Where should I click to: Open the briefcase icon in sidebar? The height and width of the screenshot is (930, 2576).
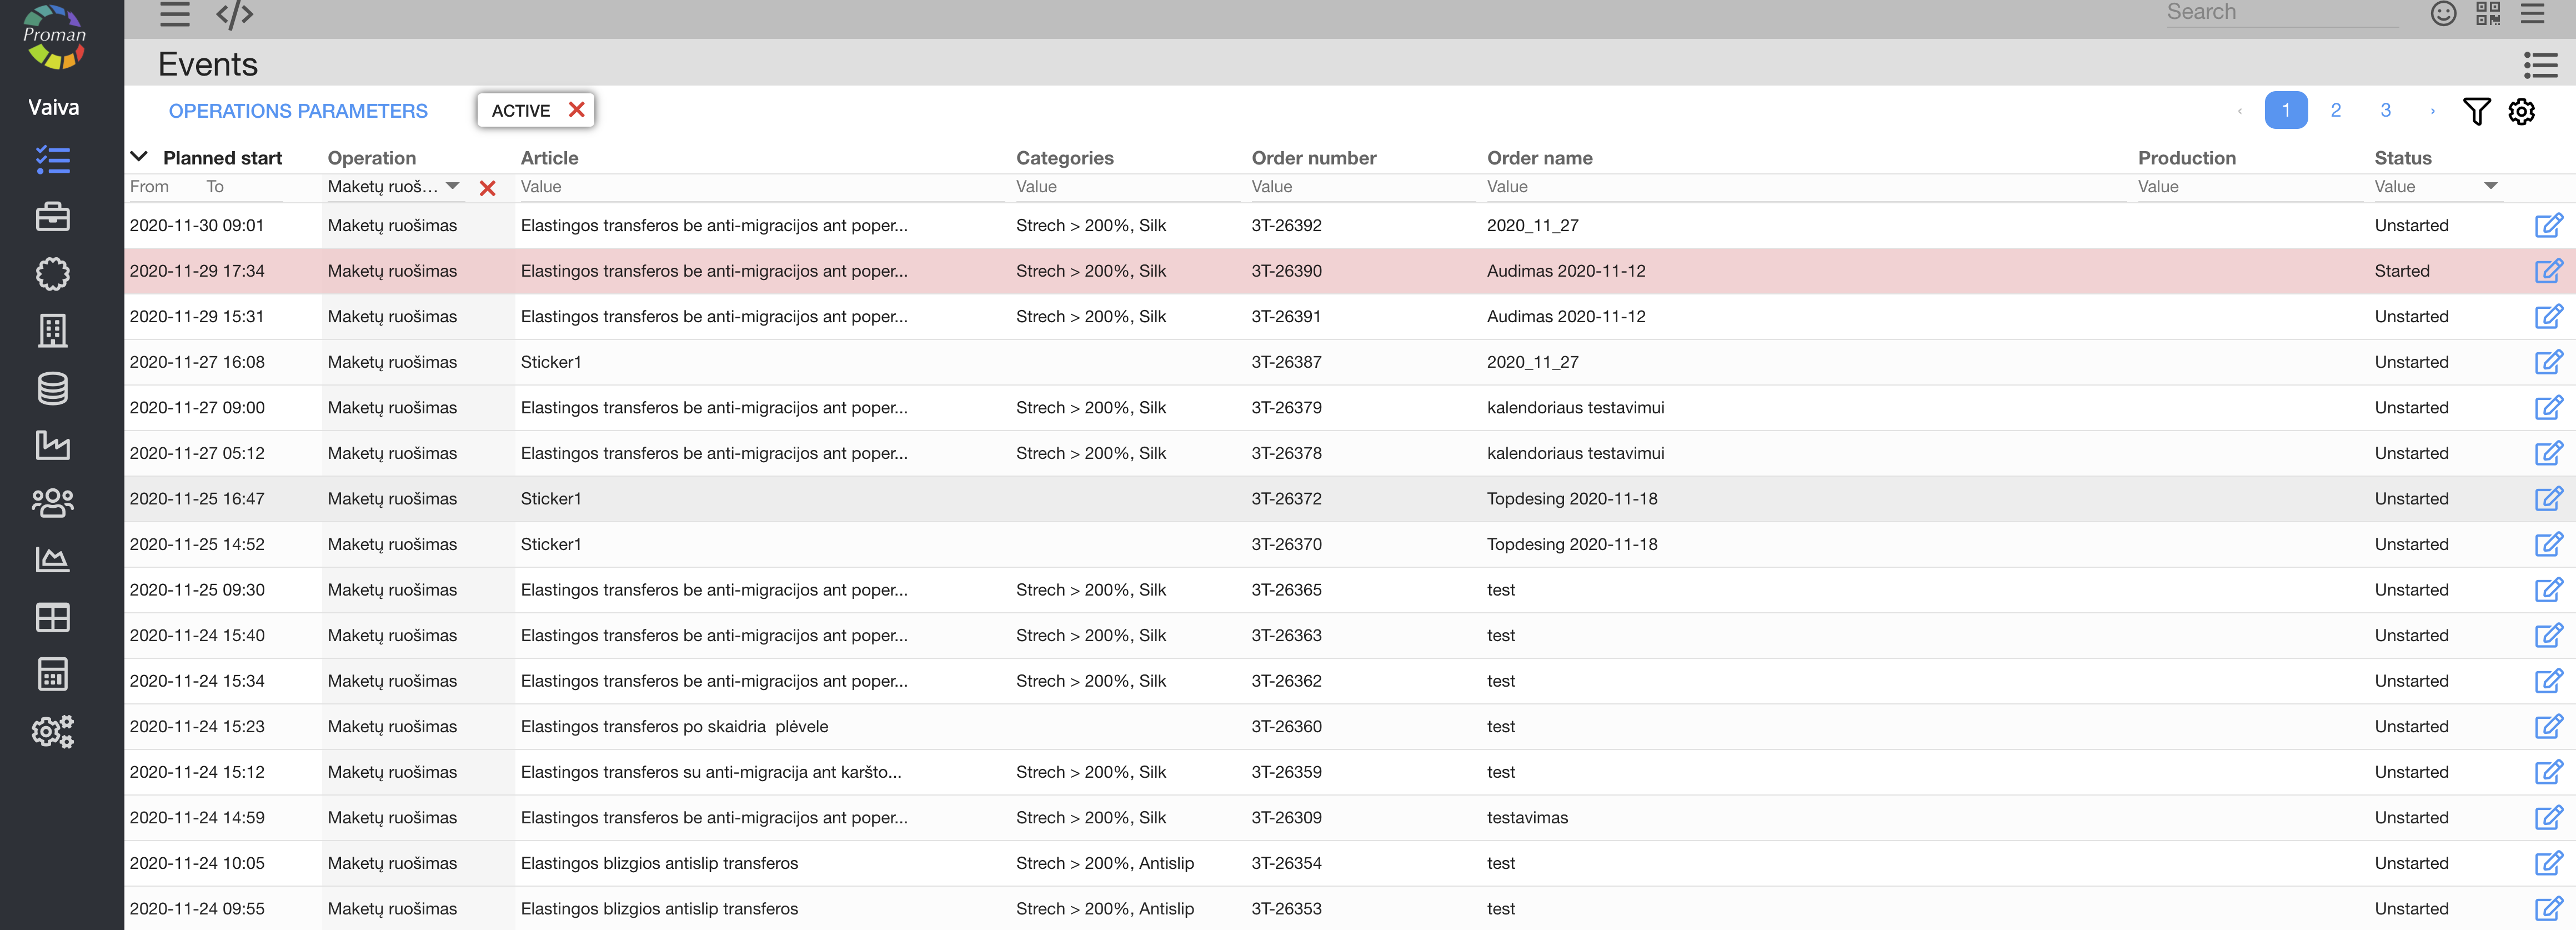coord(52,217)
